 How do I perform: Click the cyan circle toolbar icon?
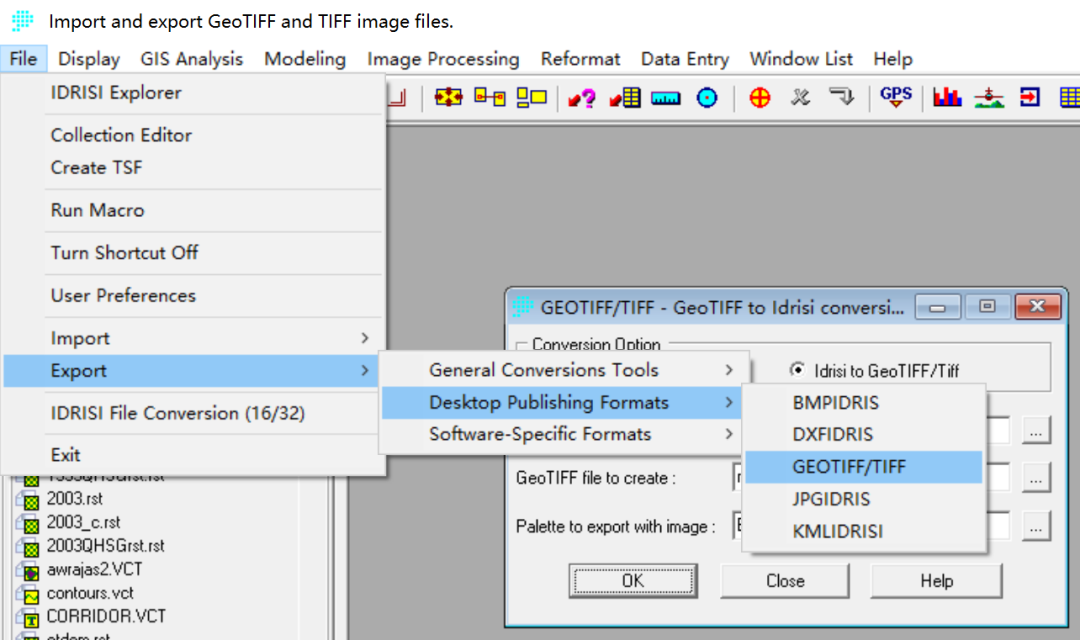pyautogui.click(x=707, y=98)
